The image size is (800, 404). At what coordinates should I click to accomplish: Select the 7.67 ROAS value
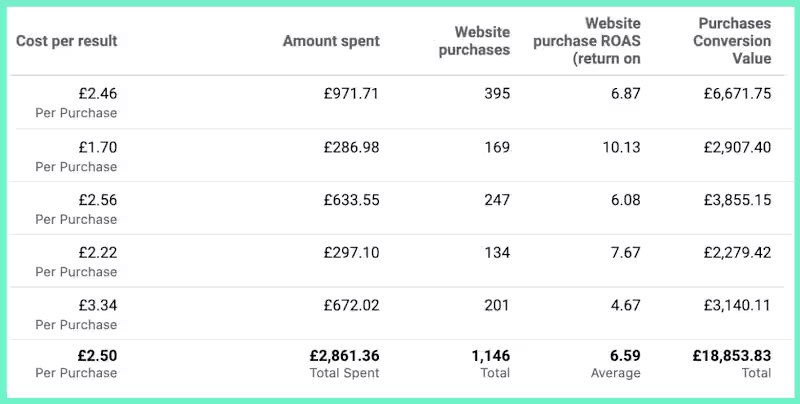click(x=624, y=252)
